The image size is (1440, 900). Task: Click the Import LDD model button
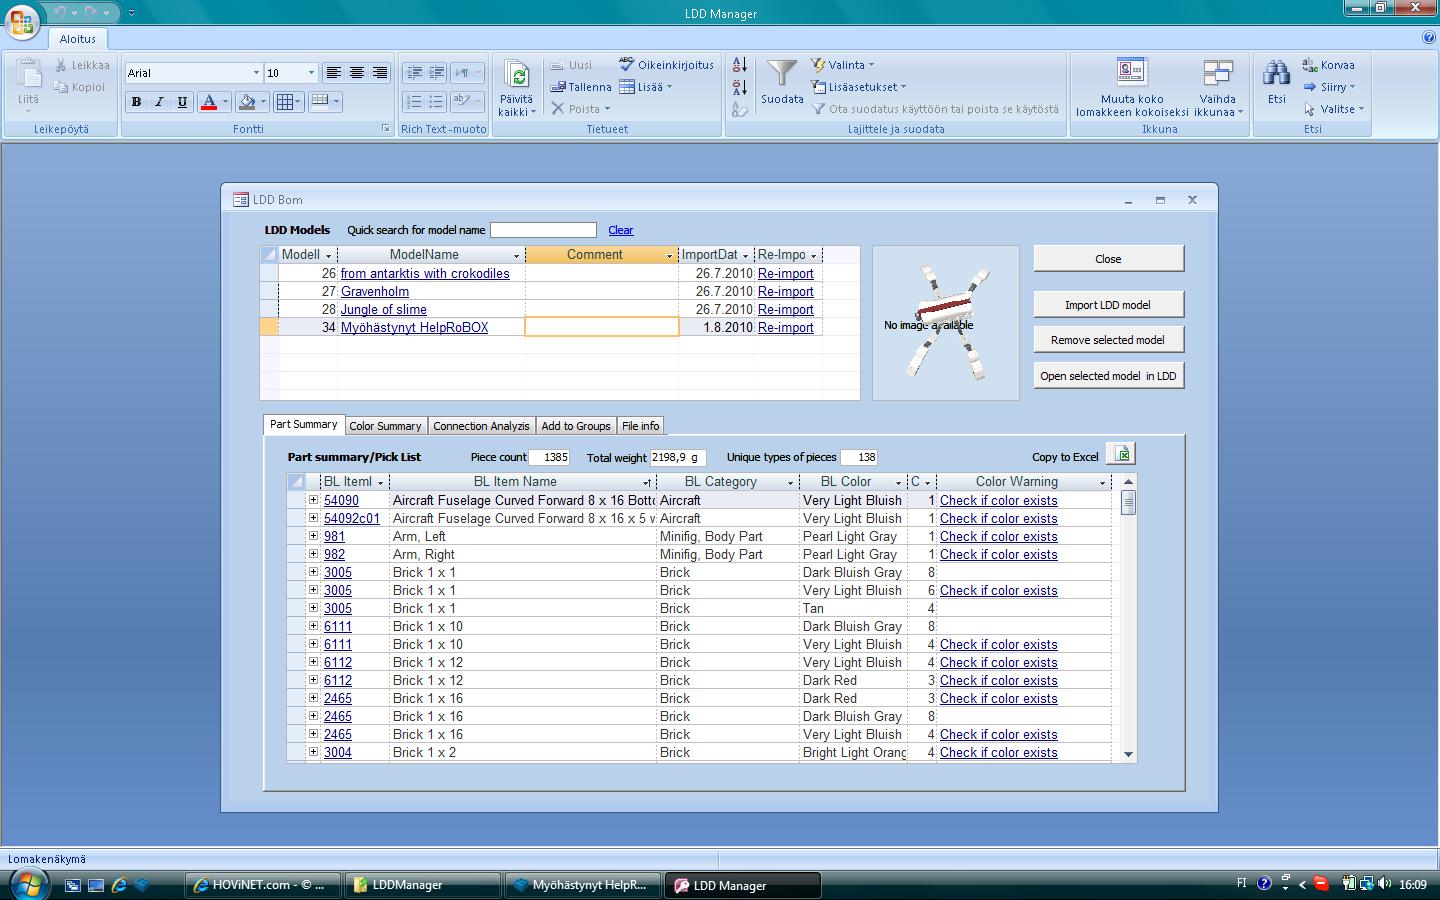(x=1107, y=305)
